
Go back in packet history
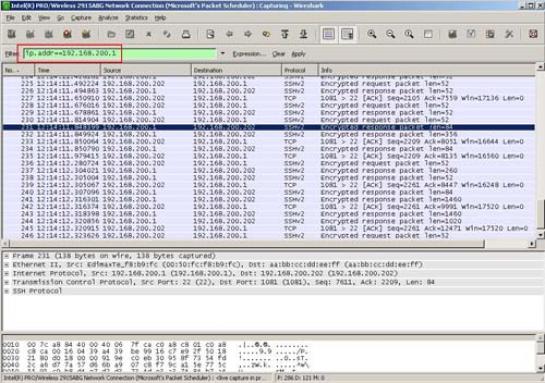click(229, 34)
